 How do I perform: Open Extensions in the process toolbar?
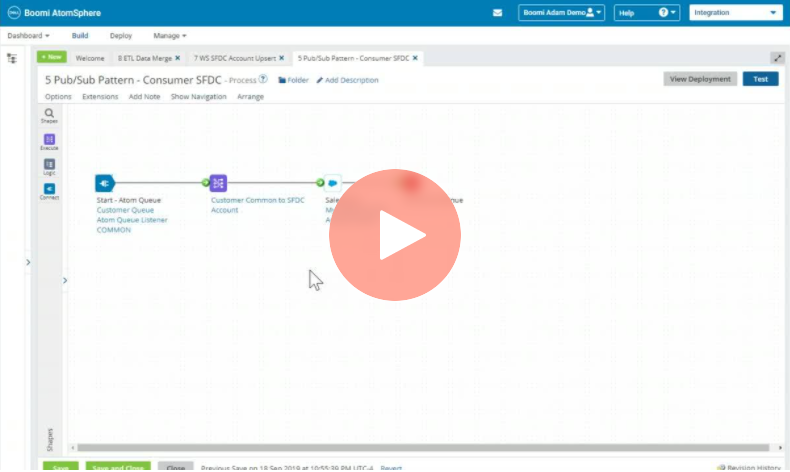[100, 97]
